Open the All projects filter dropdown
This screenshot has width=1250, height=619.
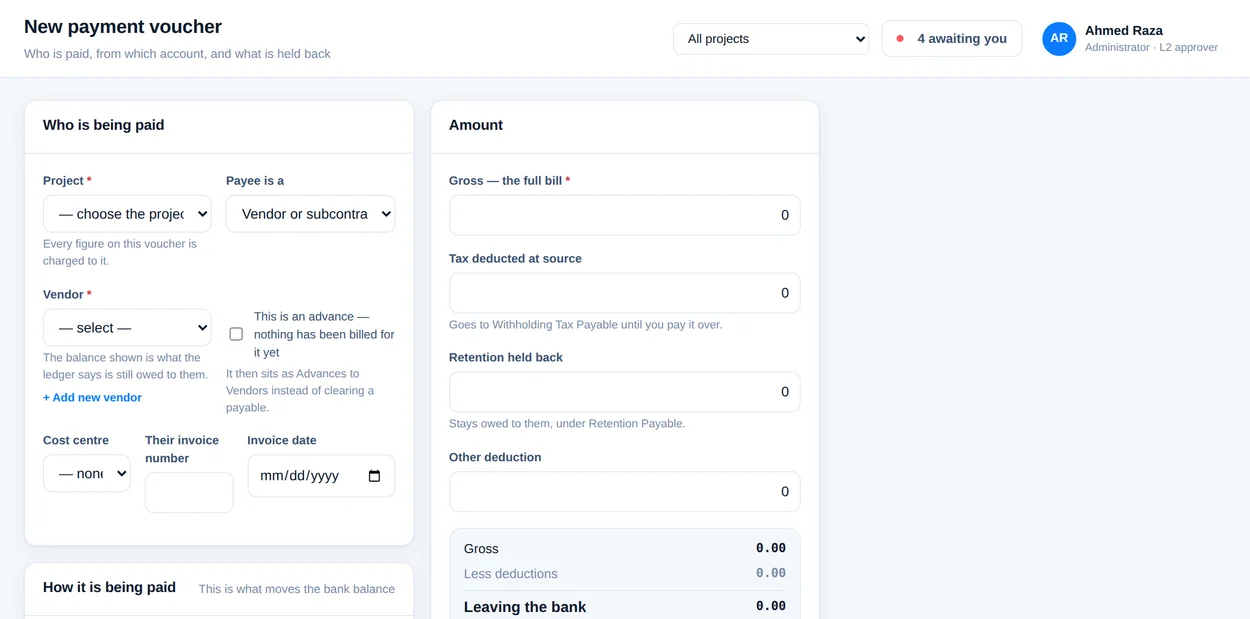(x=771, y=39)
